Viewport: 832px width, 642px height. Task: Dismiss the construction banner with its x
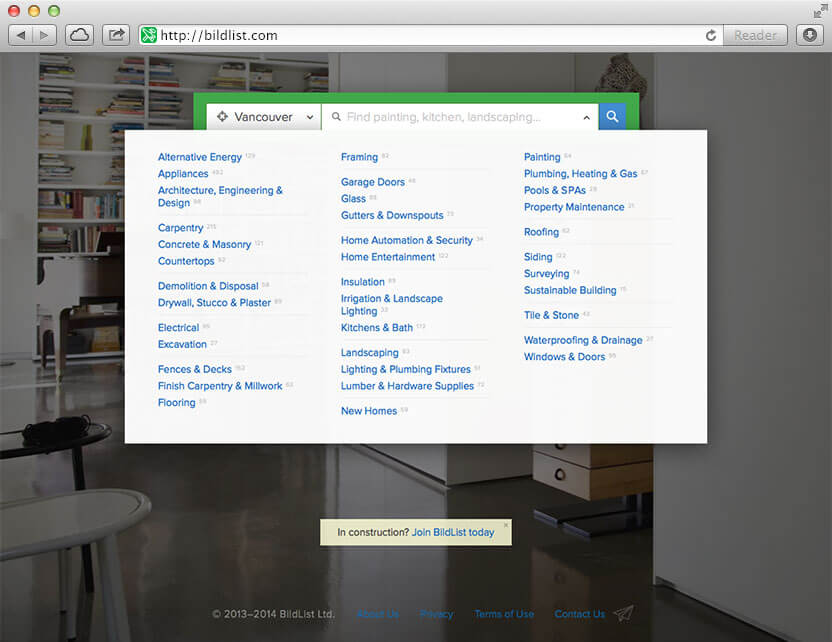(506, 524)
